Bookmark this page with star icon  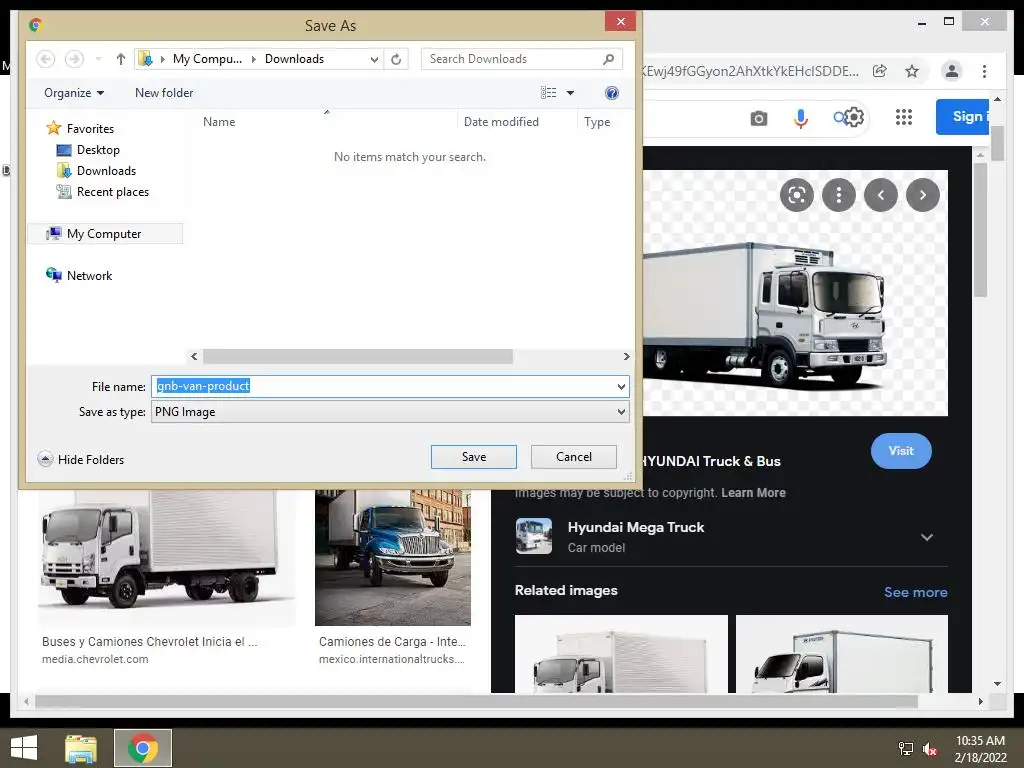[912, 71]
